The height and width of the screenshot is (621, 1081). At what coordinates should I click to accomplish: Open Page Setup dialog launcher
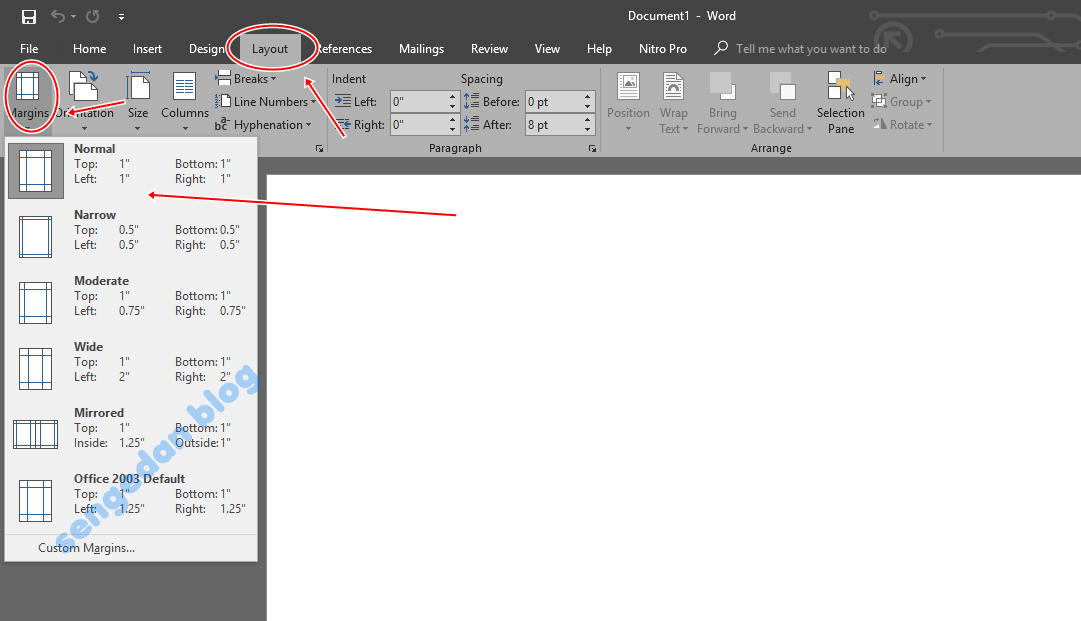[319, 148]
